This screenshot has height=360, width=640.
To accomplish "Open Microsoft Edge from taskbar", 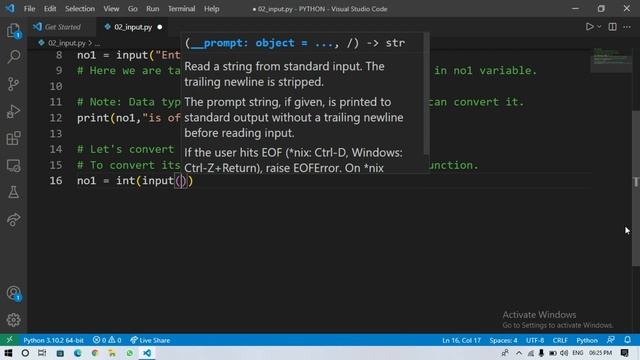I will pyautogui.click(x=78, y=353).
